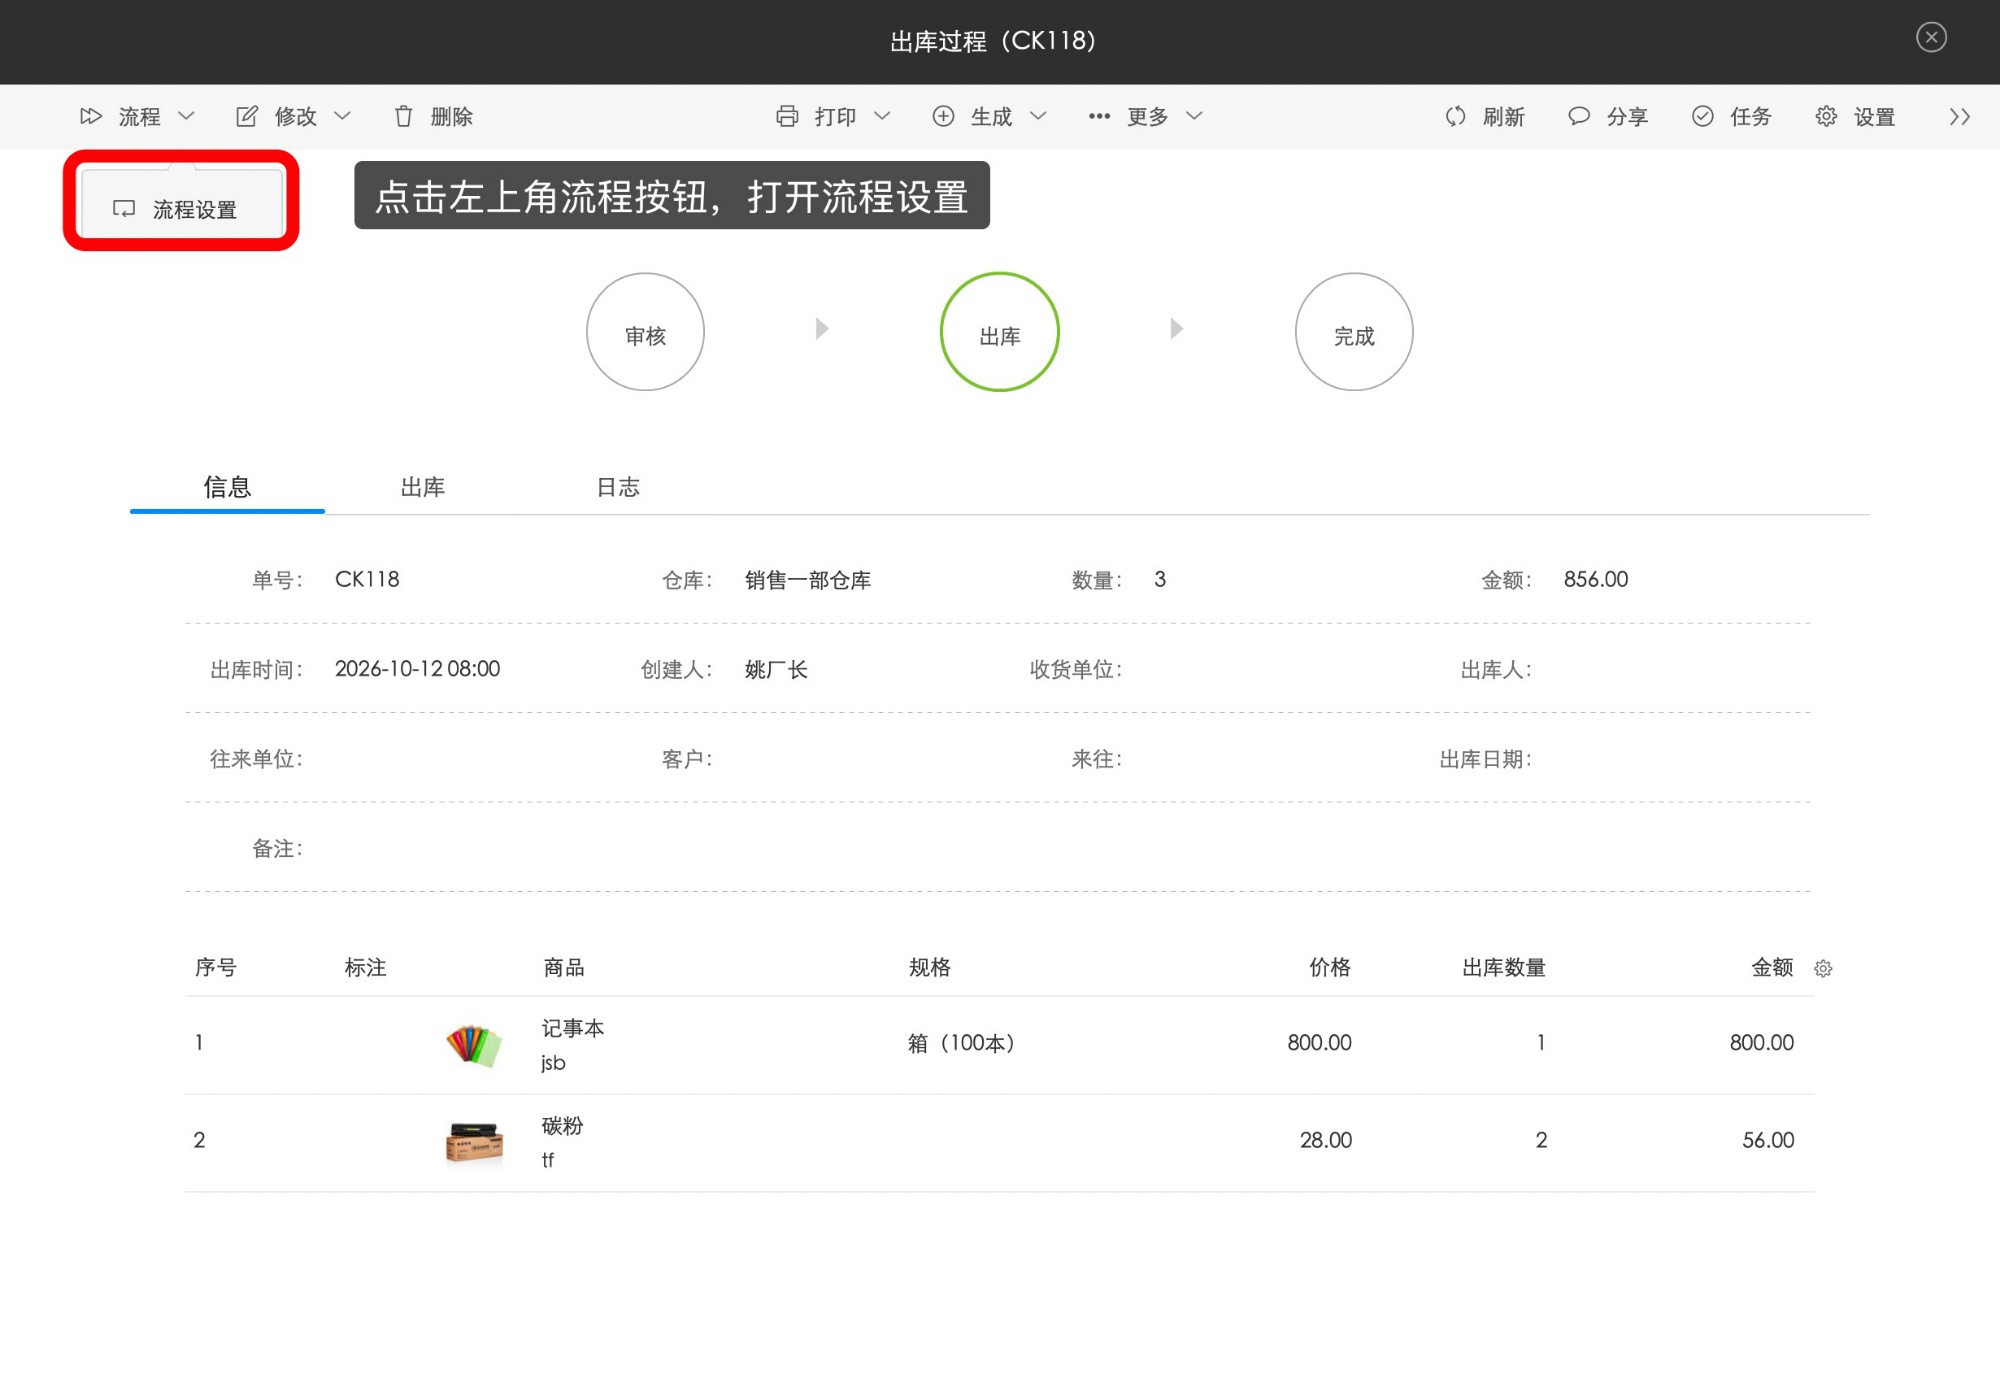2000x1382 pixels.
Task: Click the 箱（100本）spec cell
Action: tap(961, 1043)
